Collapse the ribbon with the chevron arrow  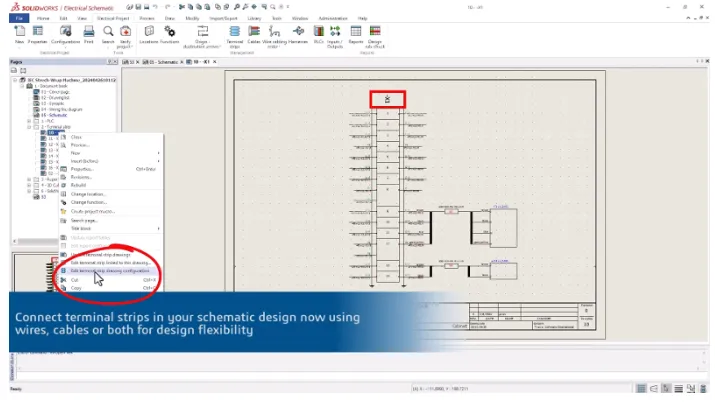(x=688, y=18)
